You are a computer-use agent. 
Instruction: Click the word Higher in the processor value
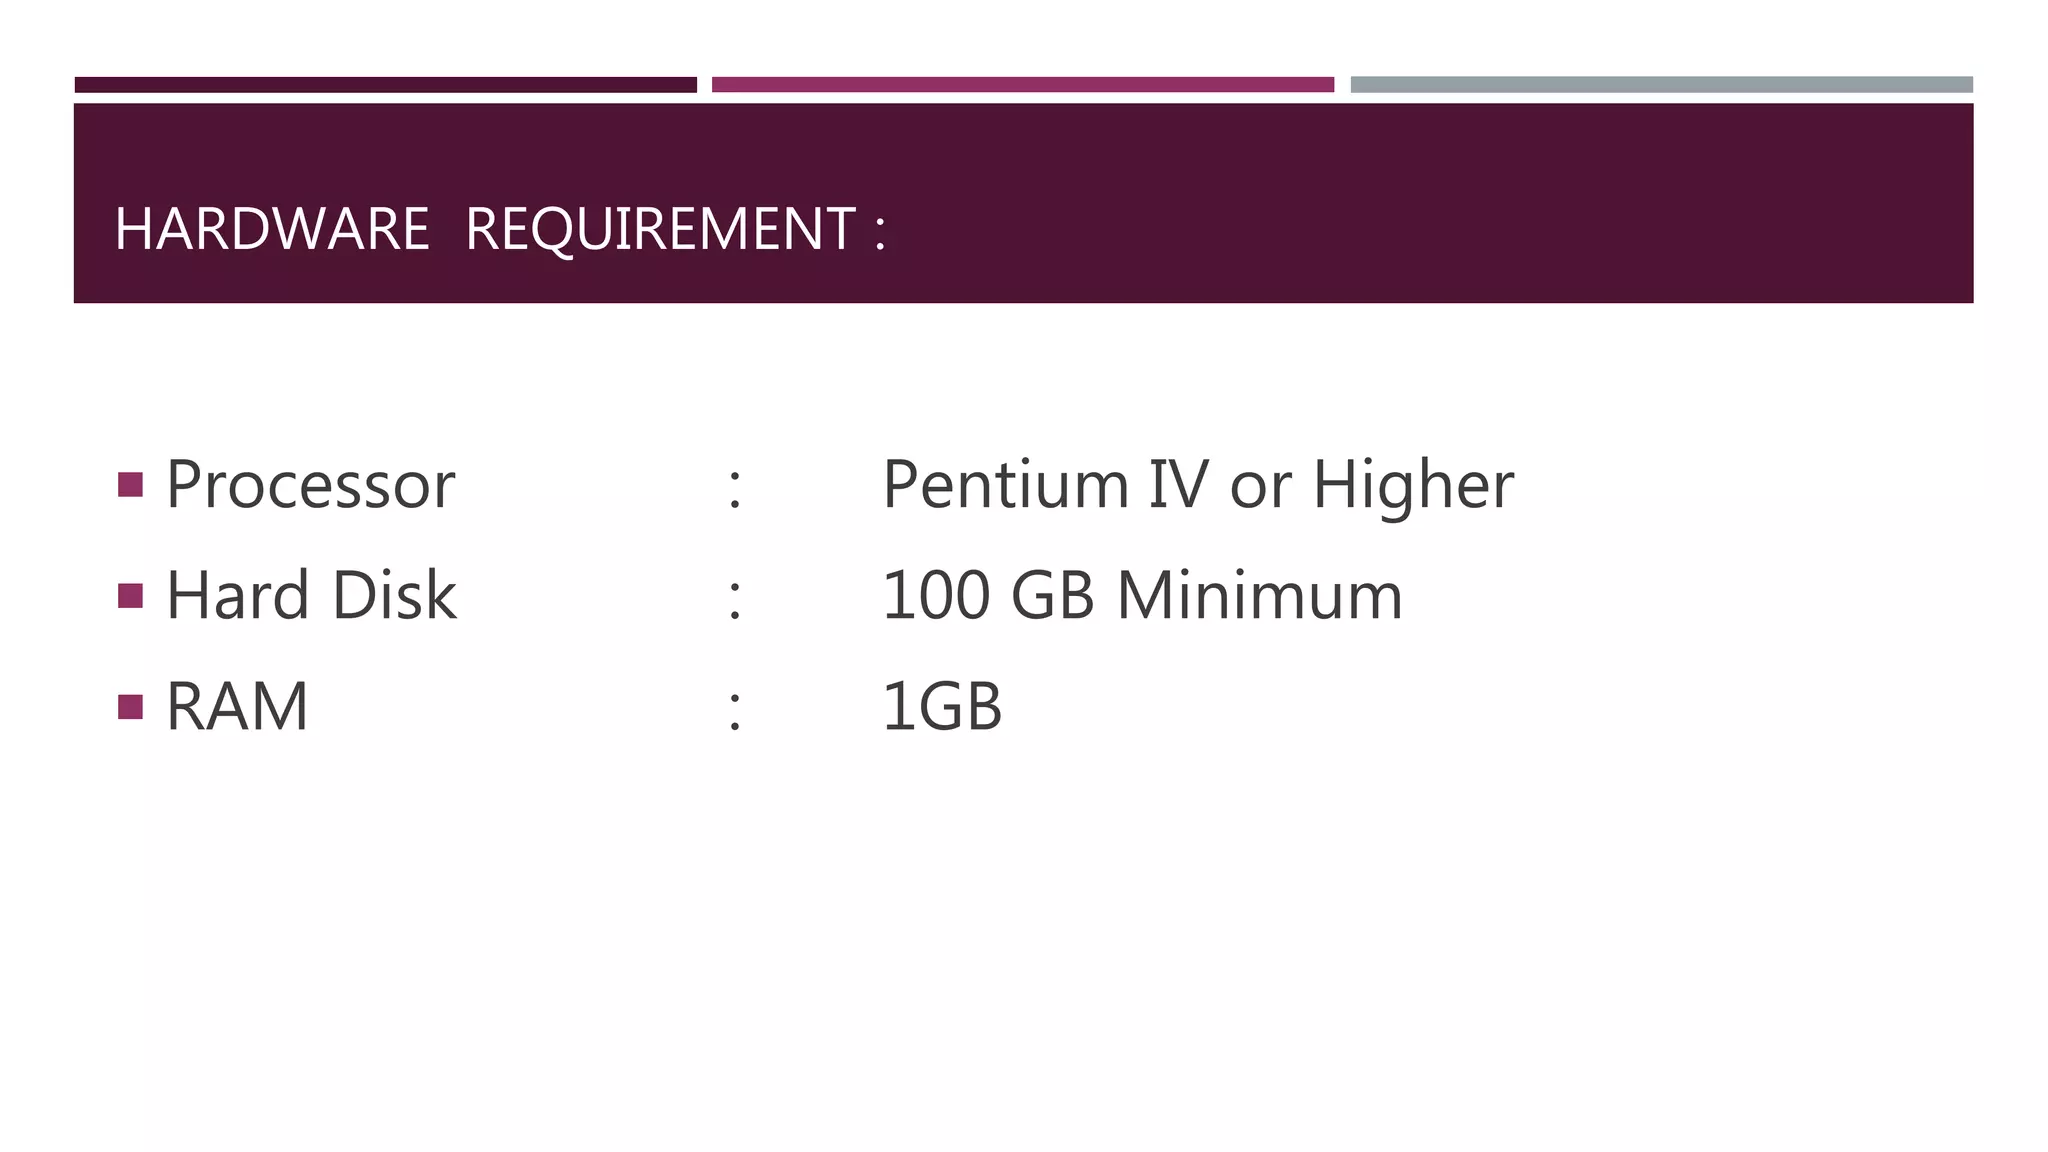pyautogui.click(x=1413, y=485)
